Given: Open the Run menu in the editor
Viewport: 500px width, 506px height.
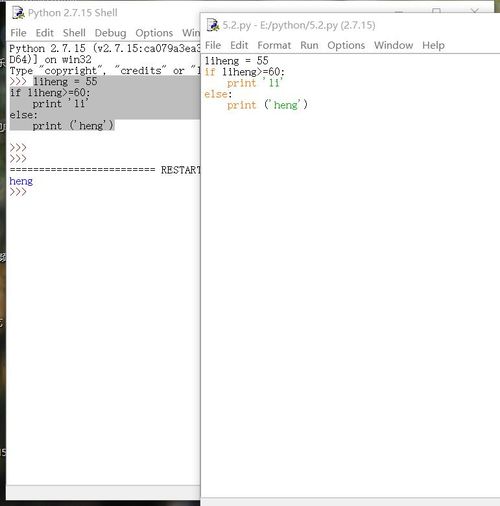Looking at the screenshot, I should point(309,45).
